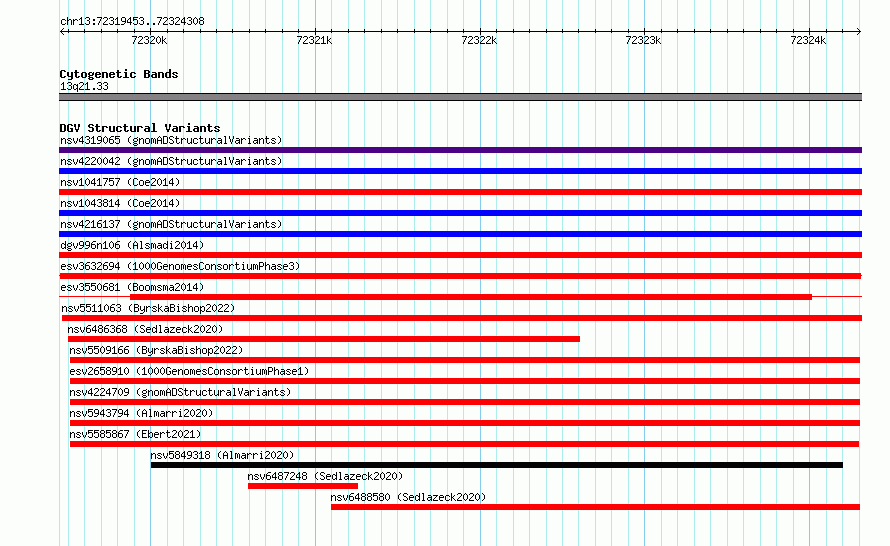Click the red nsv5585867 variant bar

point(464,444)
